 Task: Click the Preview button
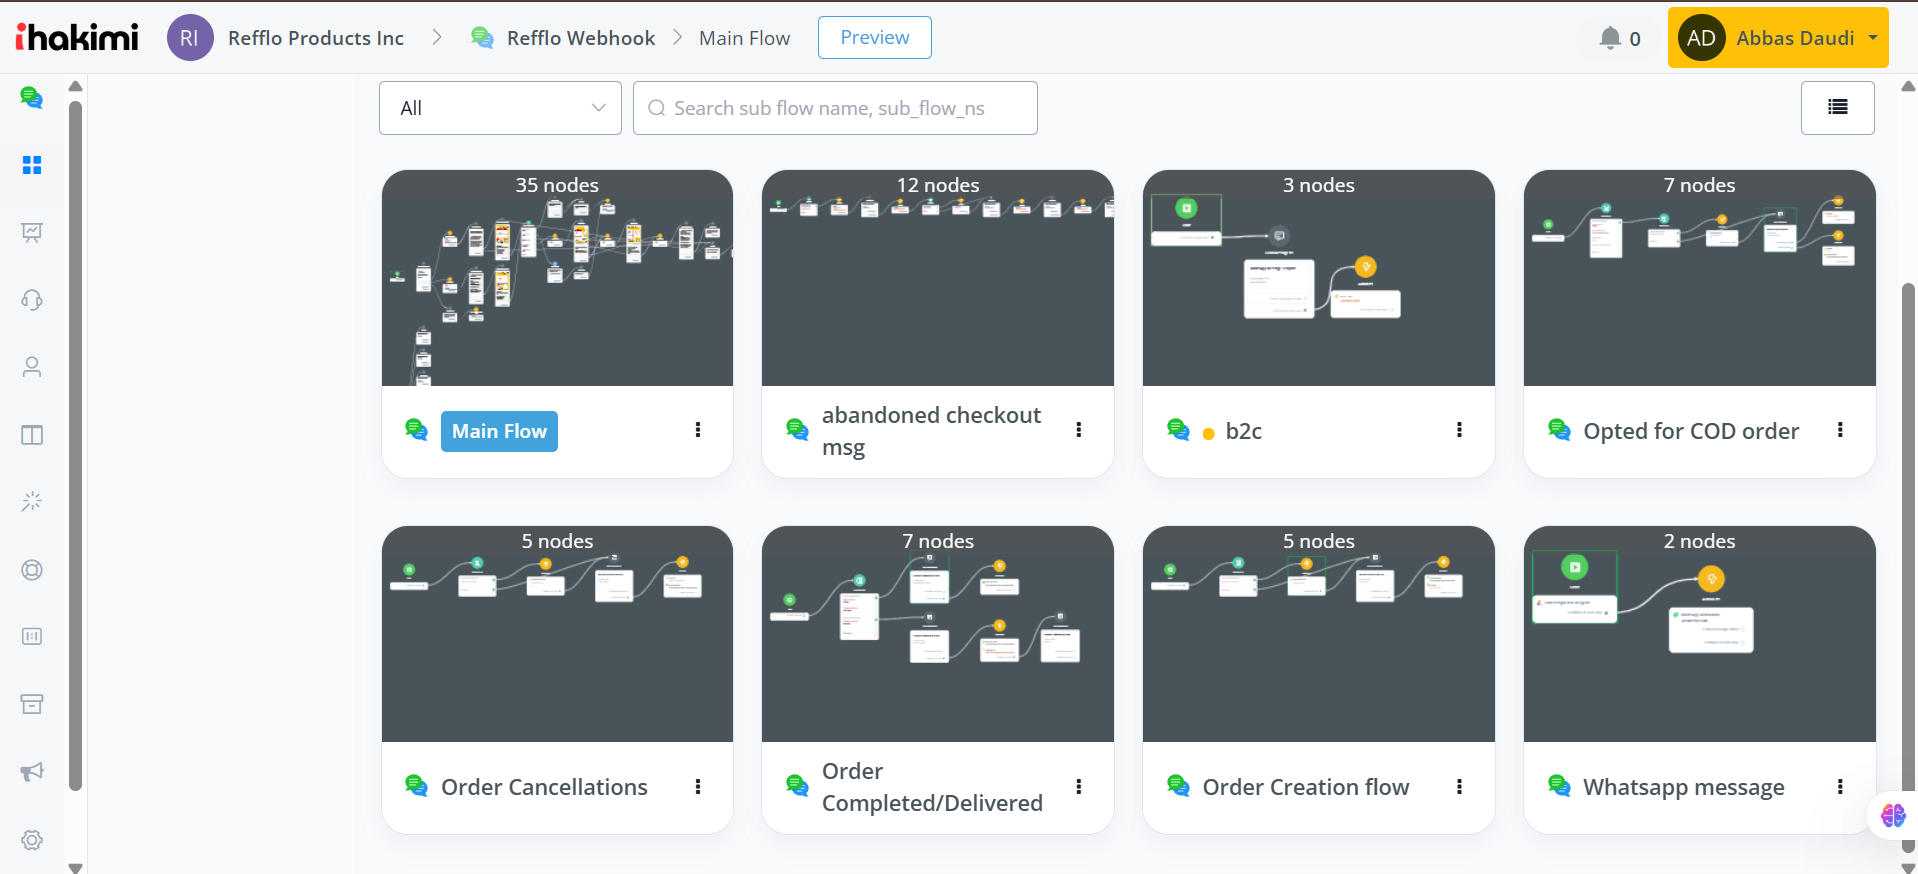click(874, 38)
